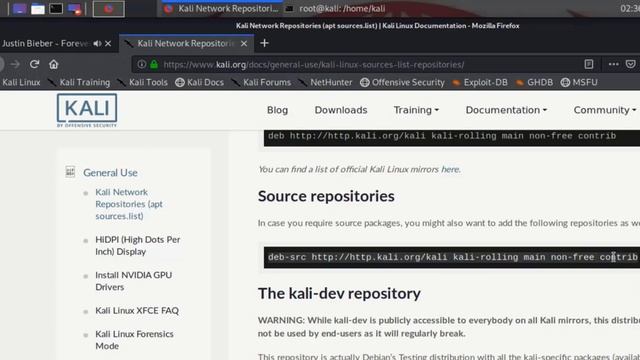
Task: Expand the Community dropdown menu
Action: point(605,110)
